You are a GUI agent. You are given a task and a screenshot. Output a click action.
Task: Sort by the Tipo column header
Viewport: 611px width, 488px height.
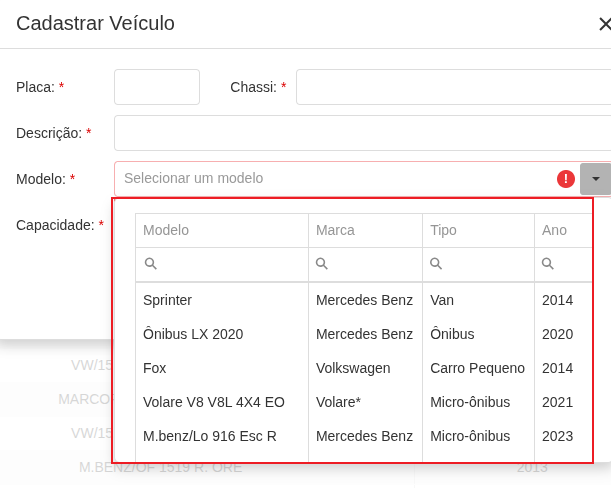[x=478, y=230]
